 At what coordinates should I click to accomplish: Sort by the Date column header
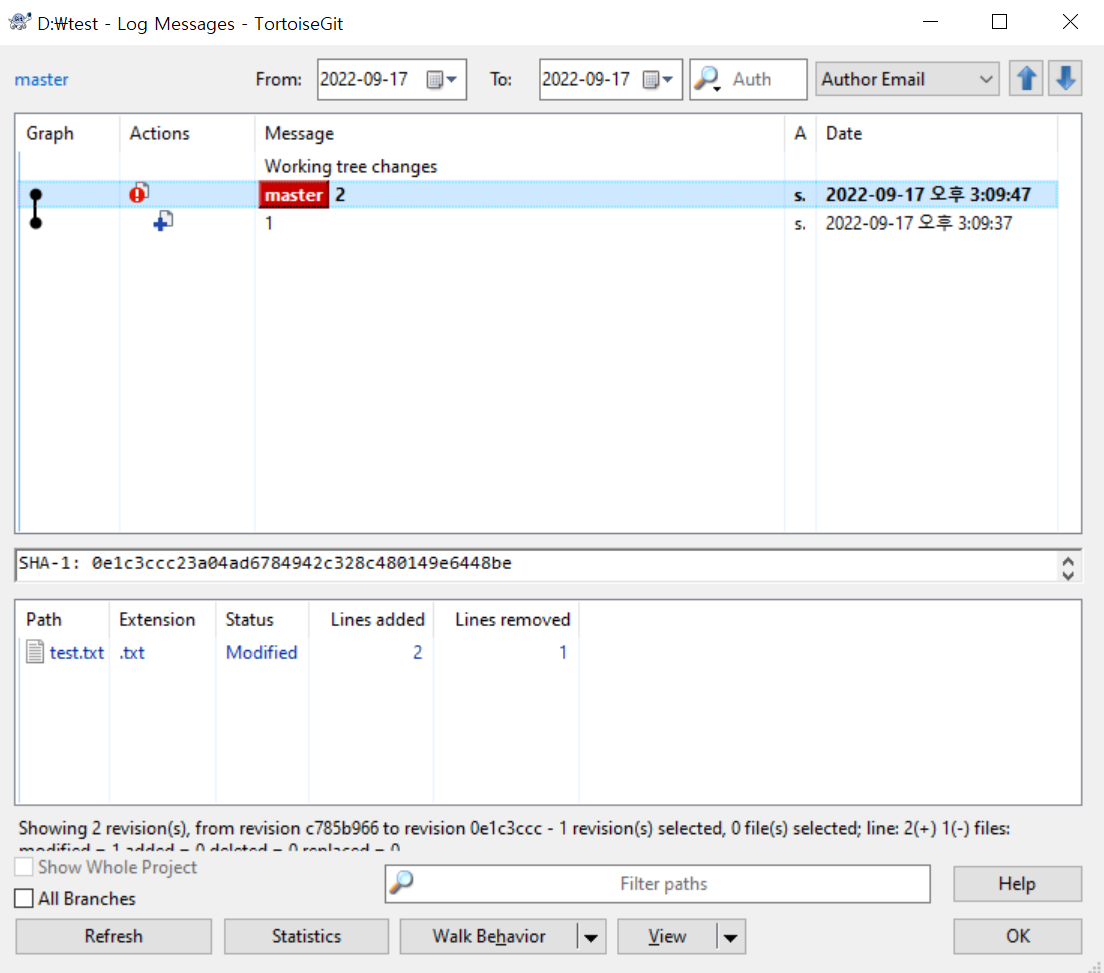(x=936, y=133)
